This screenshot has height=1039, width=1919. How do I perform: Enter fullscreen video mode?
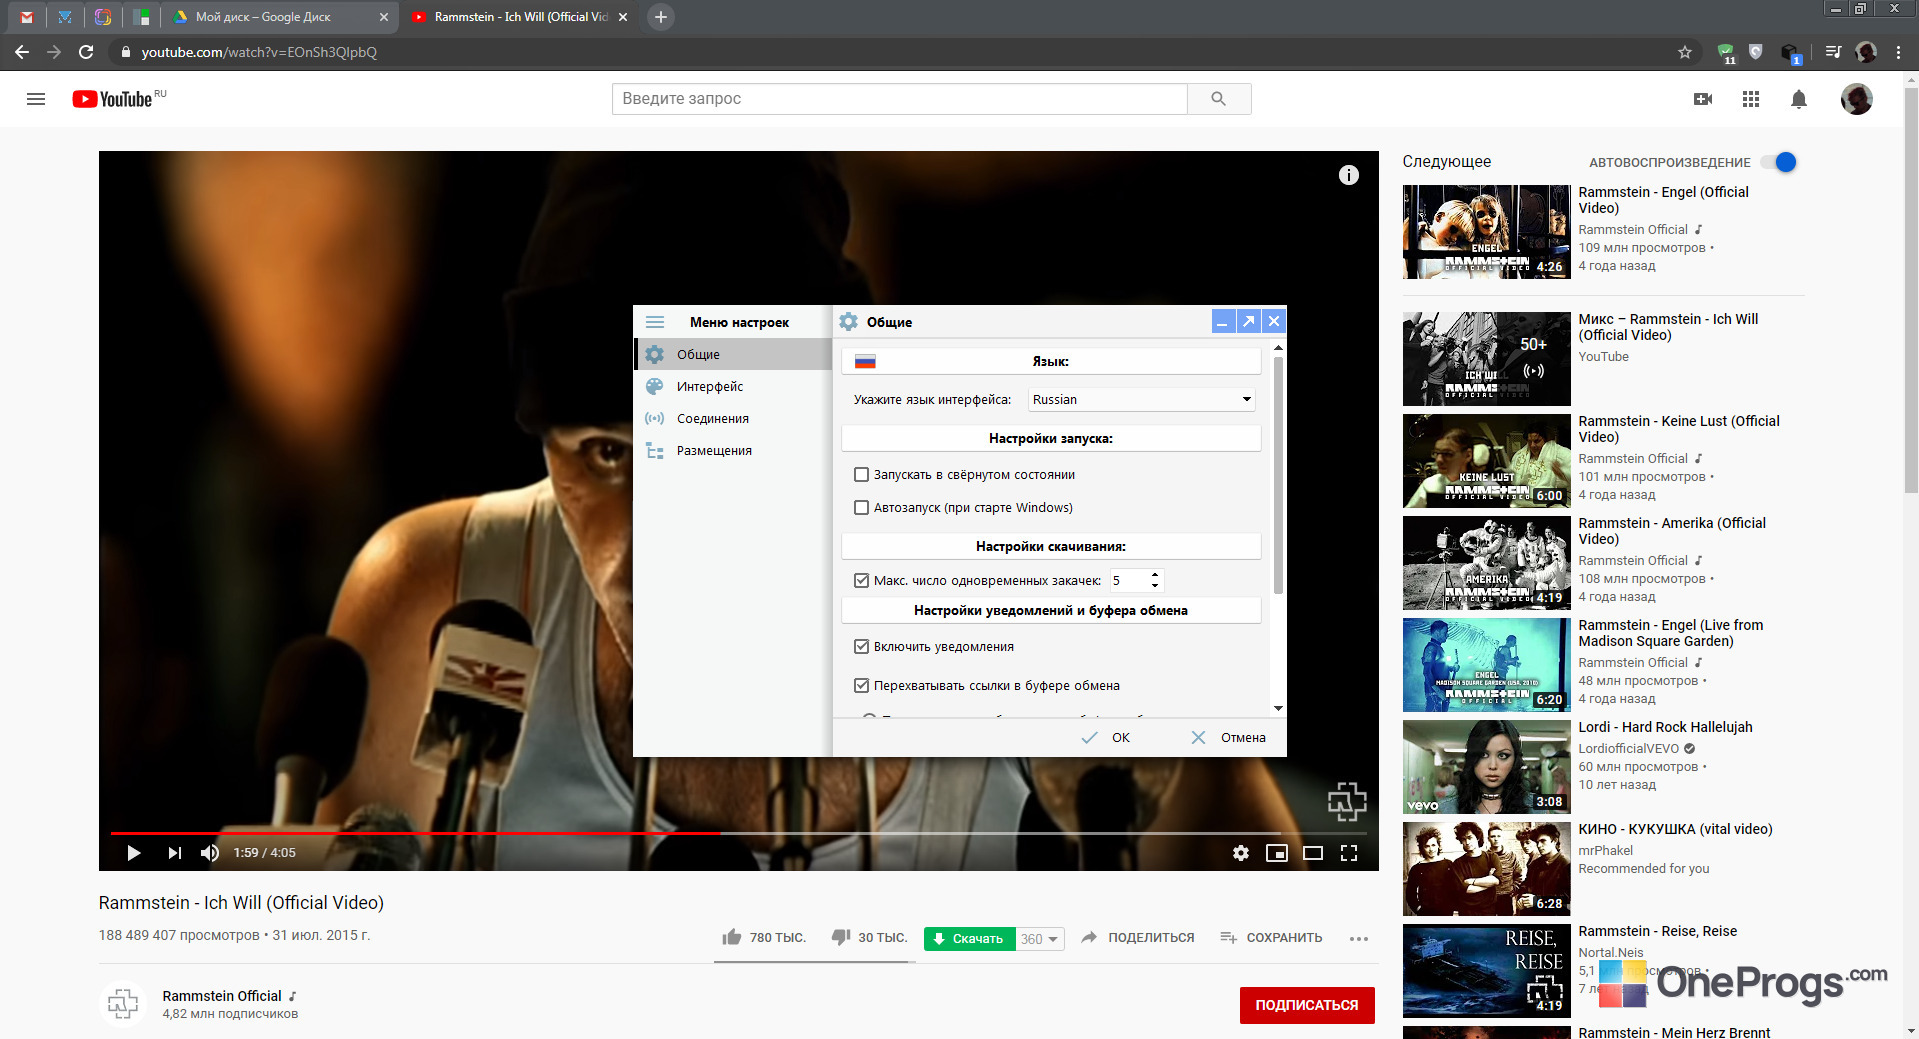[x=1349, y=853]
